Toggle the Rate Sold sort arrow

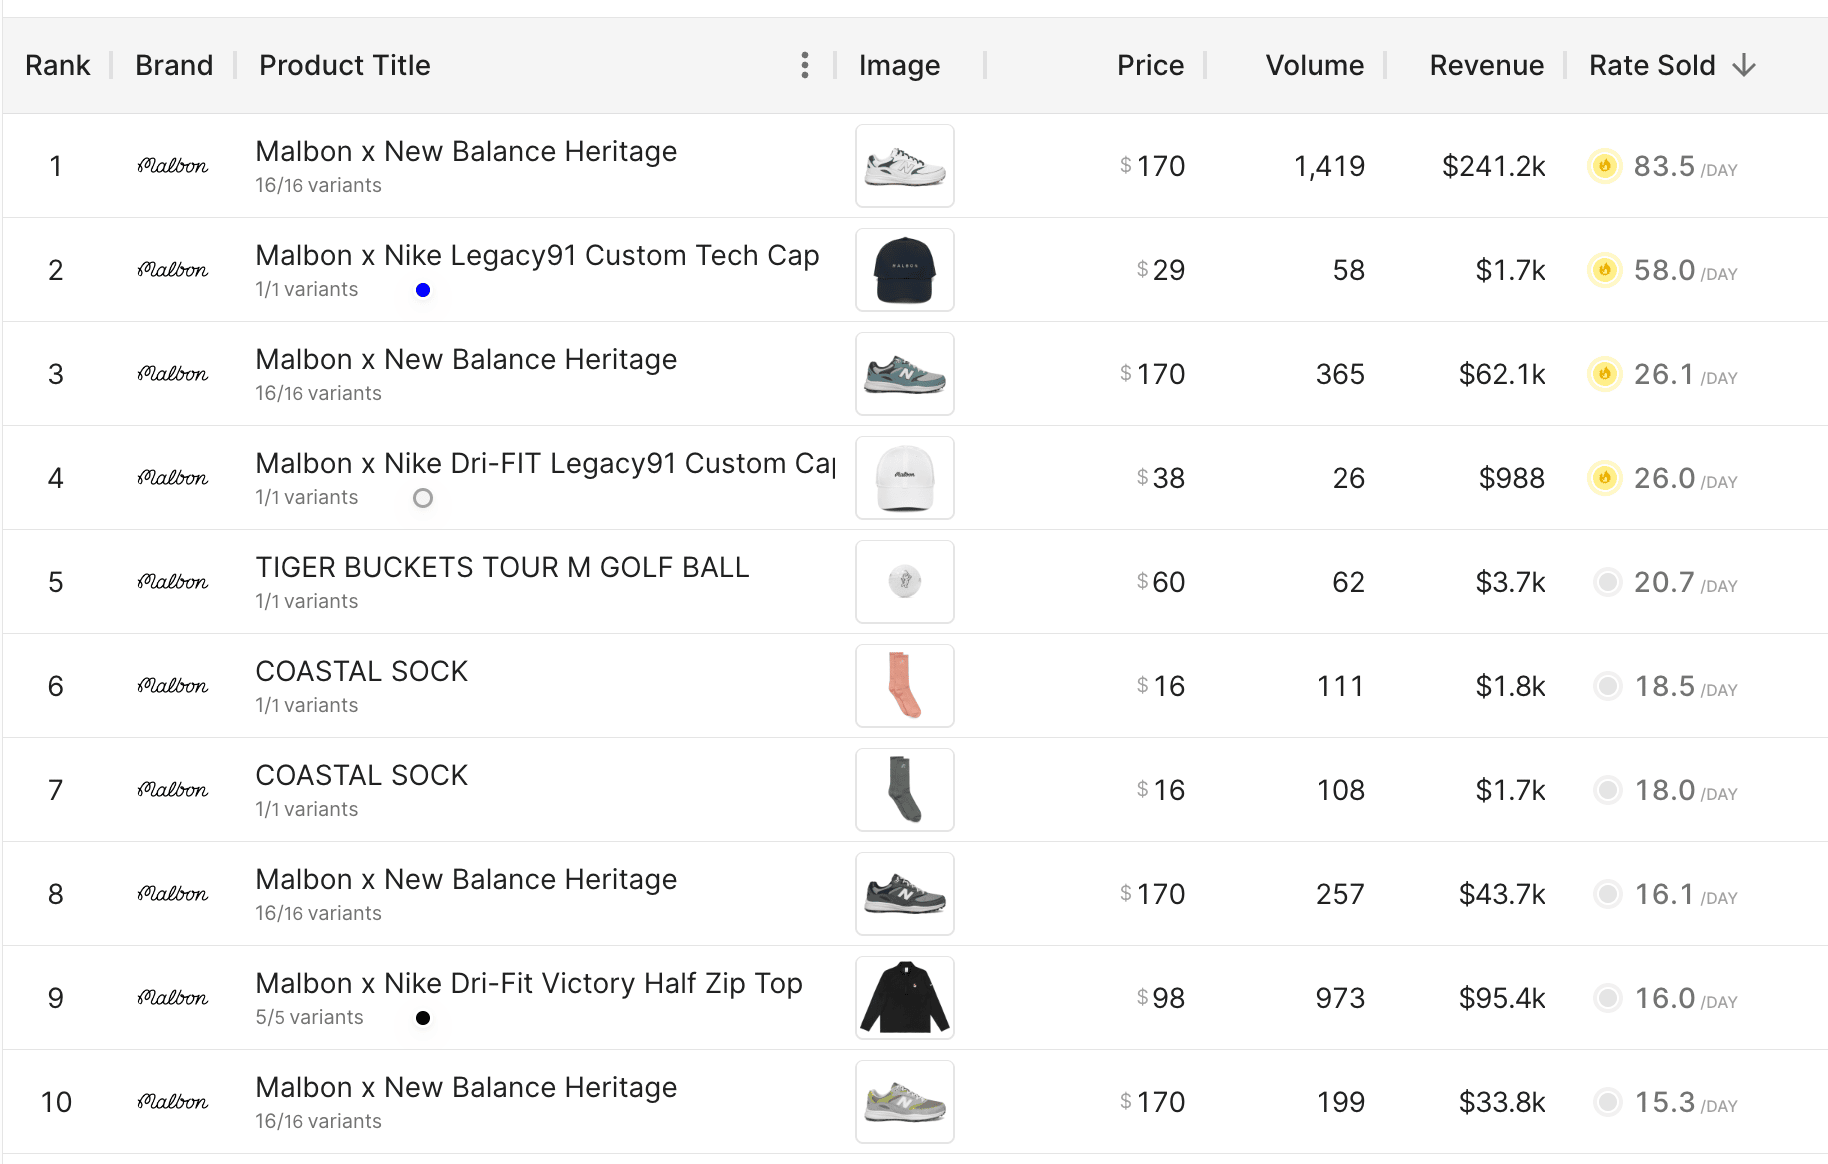(1744, 66)
